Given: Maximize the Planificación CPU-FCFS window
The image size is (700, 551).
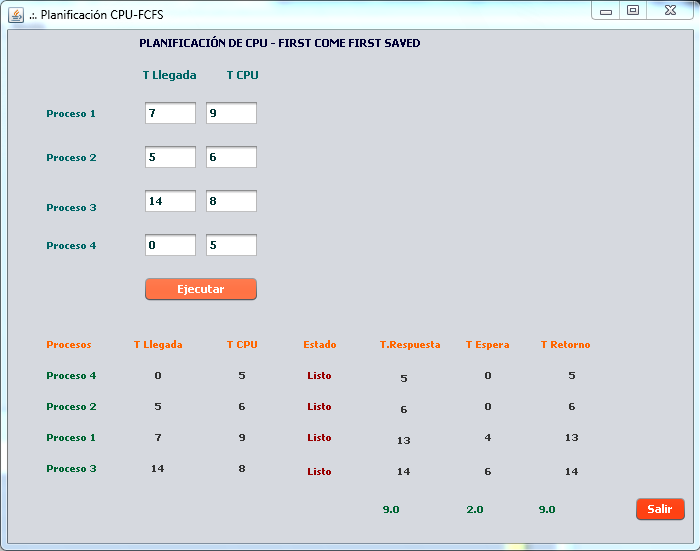Looking at the screenshot, I should 633,11.
